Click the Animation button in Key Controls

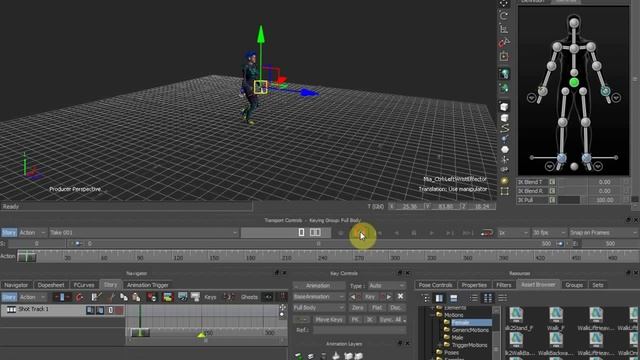coord(319,286)
